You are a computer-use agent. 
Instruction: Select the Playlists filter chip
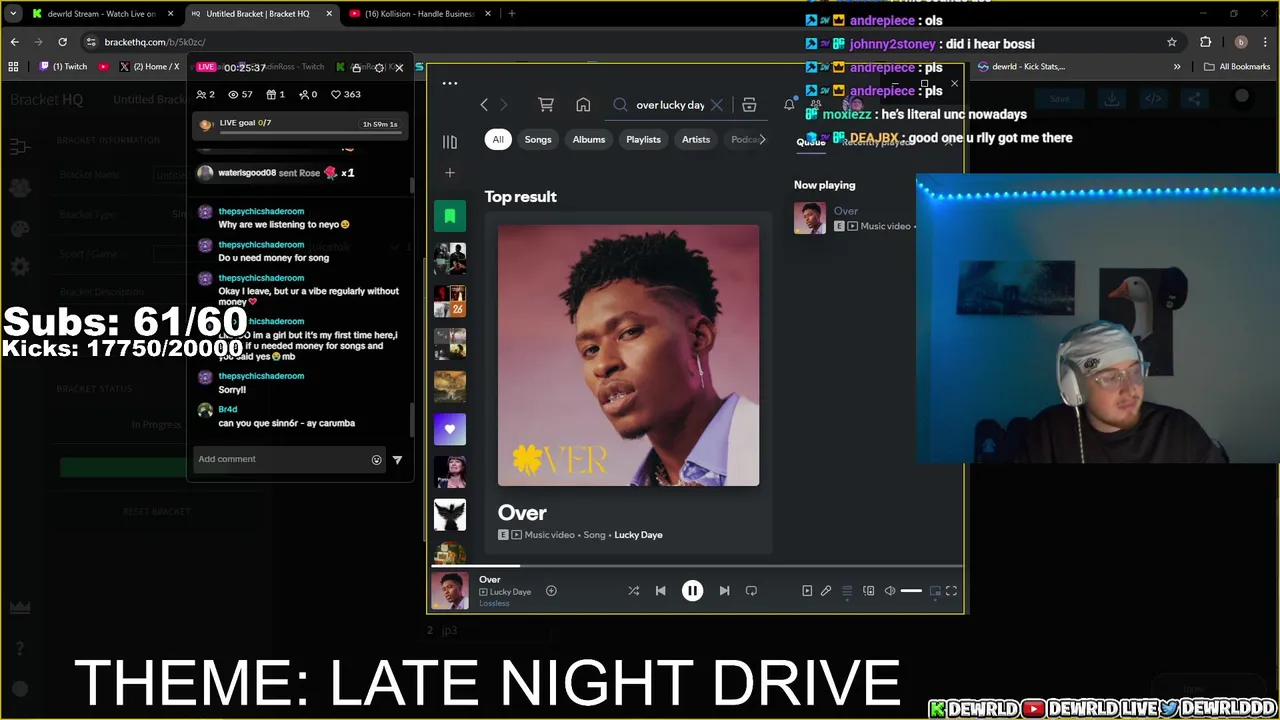(643, 139)
